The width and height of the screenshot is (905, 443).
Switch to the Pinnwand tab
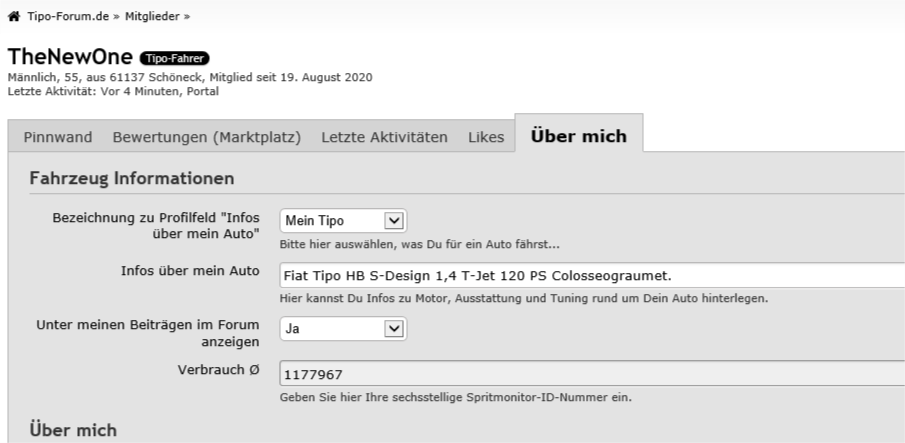point(58,137)
